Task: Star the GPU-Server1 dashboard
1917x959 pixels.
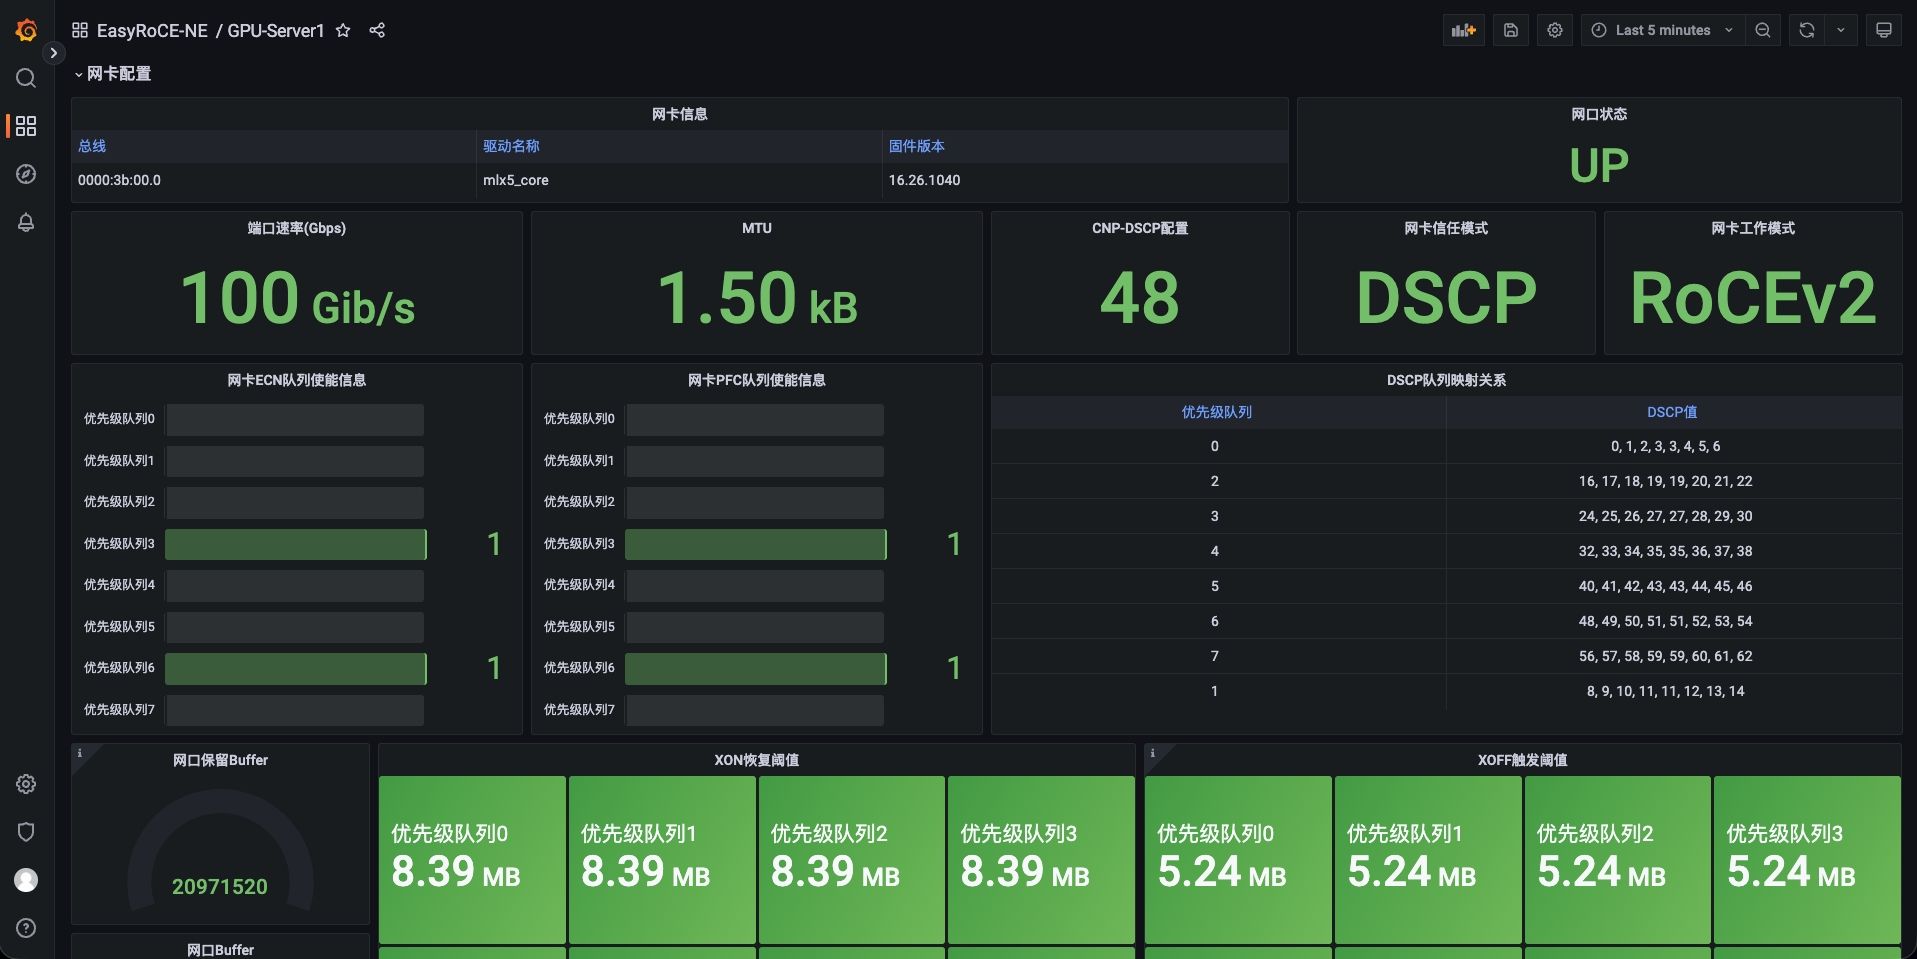Action: click(343, 31)
